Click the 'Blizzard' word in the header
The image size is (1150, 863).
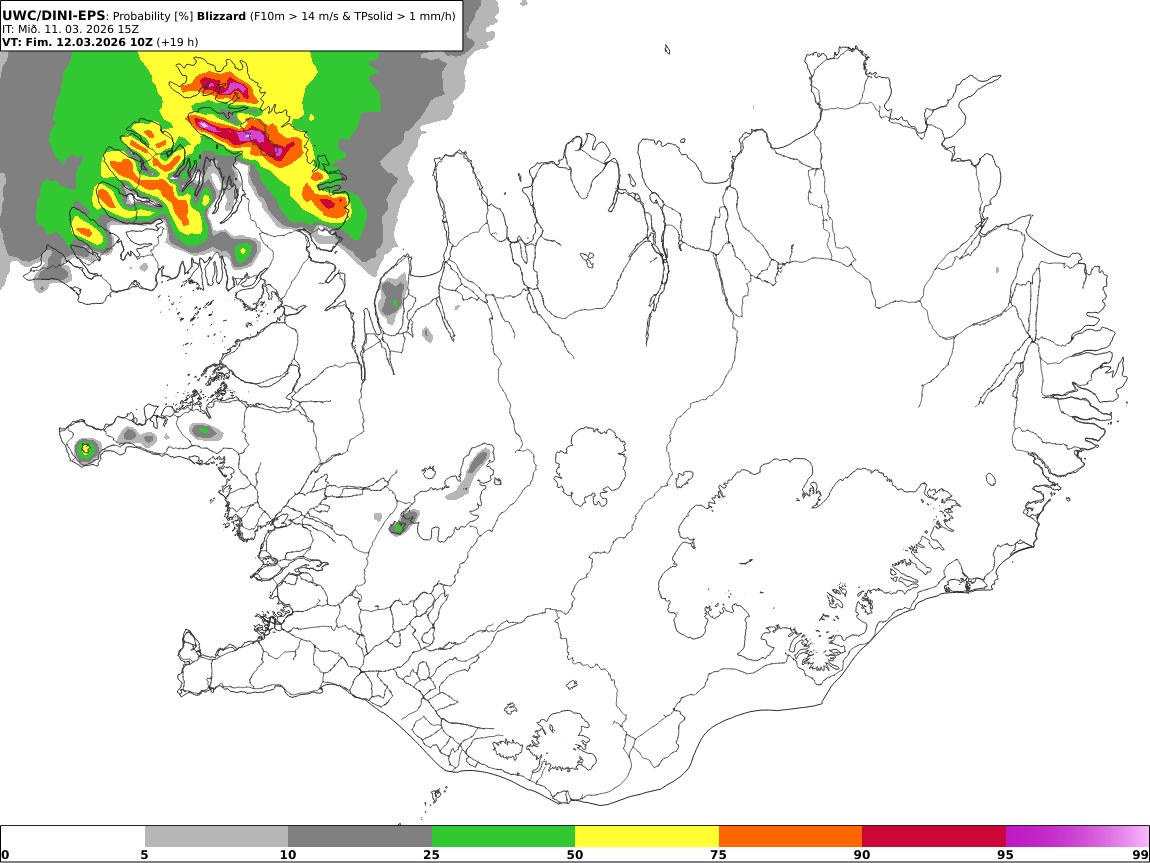pyautogui.click(x=221, y=16)
